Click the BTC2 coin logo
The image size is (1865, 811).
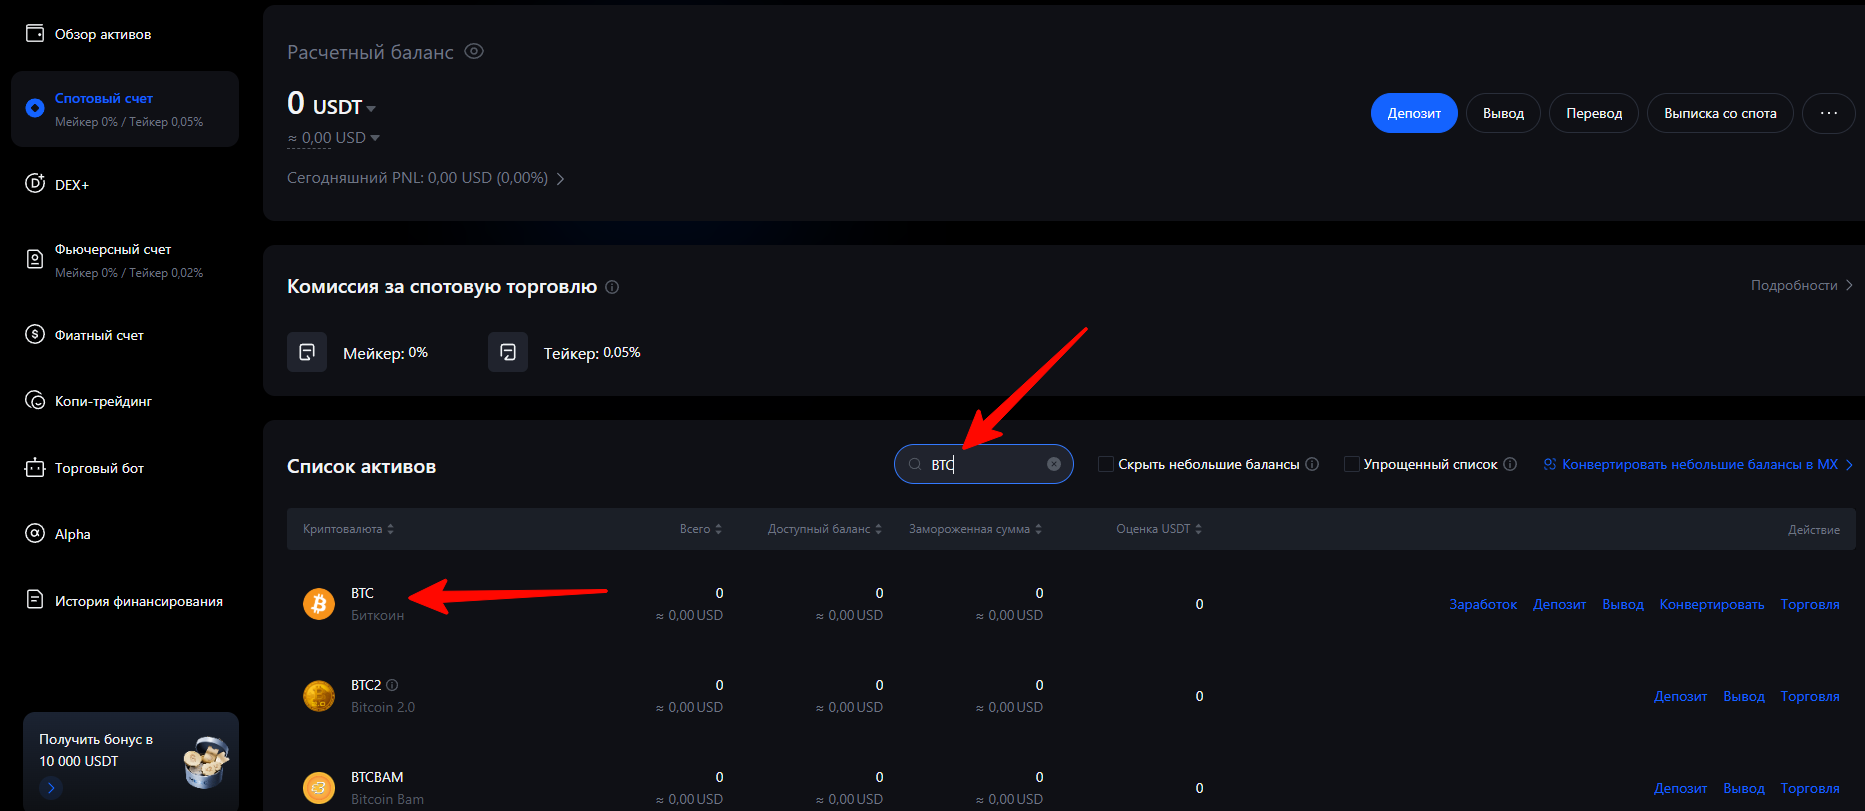coord(319,696)
